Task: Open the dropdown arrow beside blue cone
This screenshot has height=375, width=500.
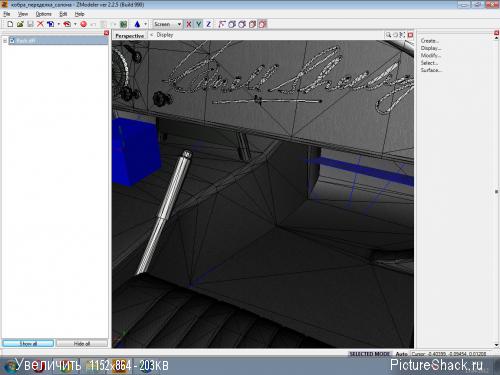Action: [x=145, y=24]
